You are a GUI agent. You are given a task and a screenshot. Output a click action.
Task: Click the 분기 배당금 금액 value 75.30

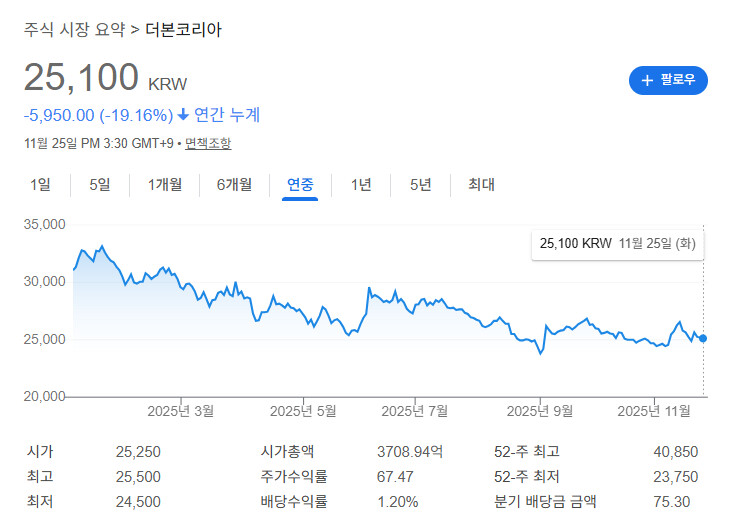(671, 502)
